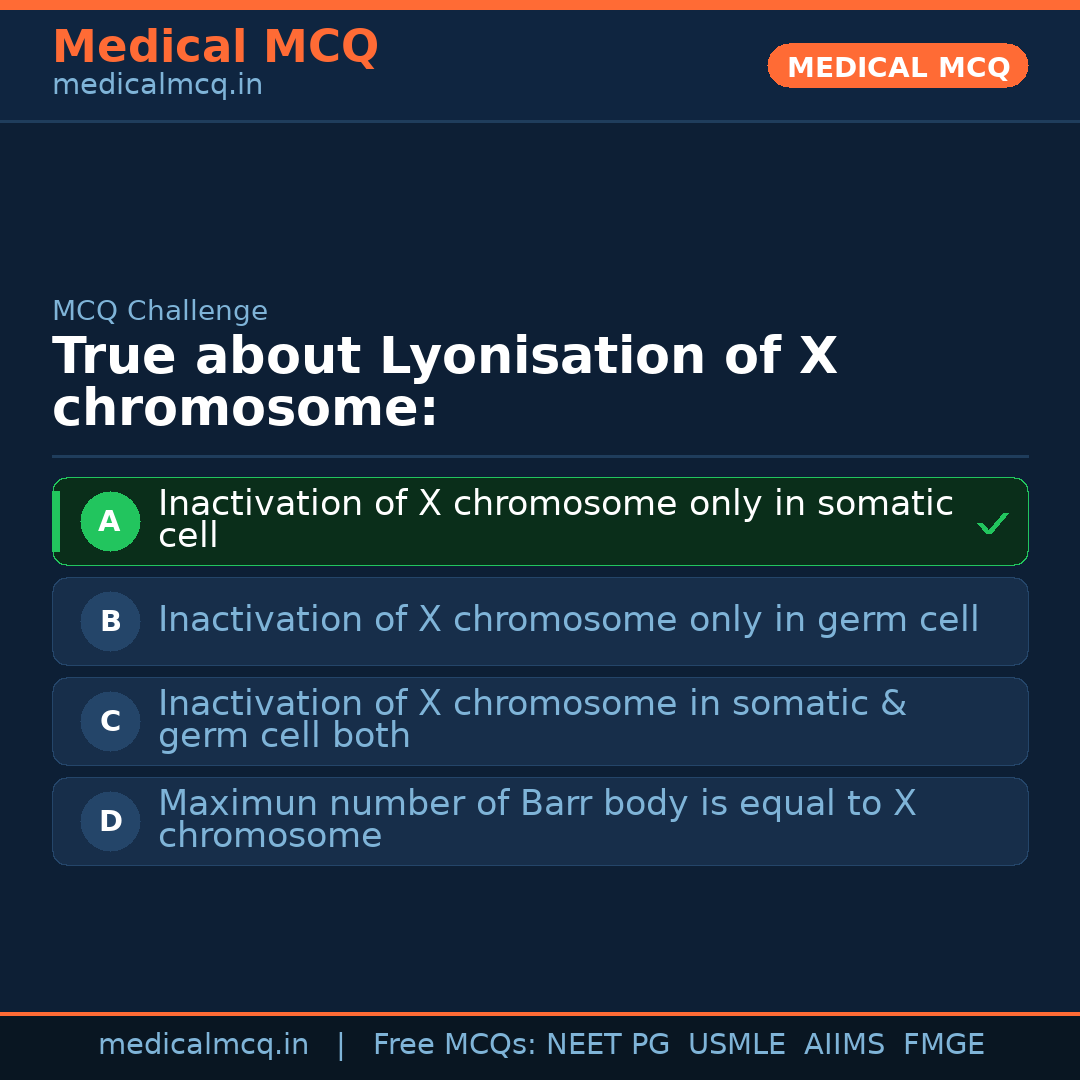Screen dimensions: 1080x1080
Task: Click NEET PG in the footer
Action: point(608,1045)
